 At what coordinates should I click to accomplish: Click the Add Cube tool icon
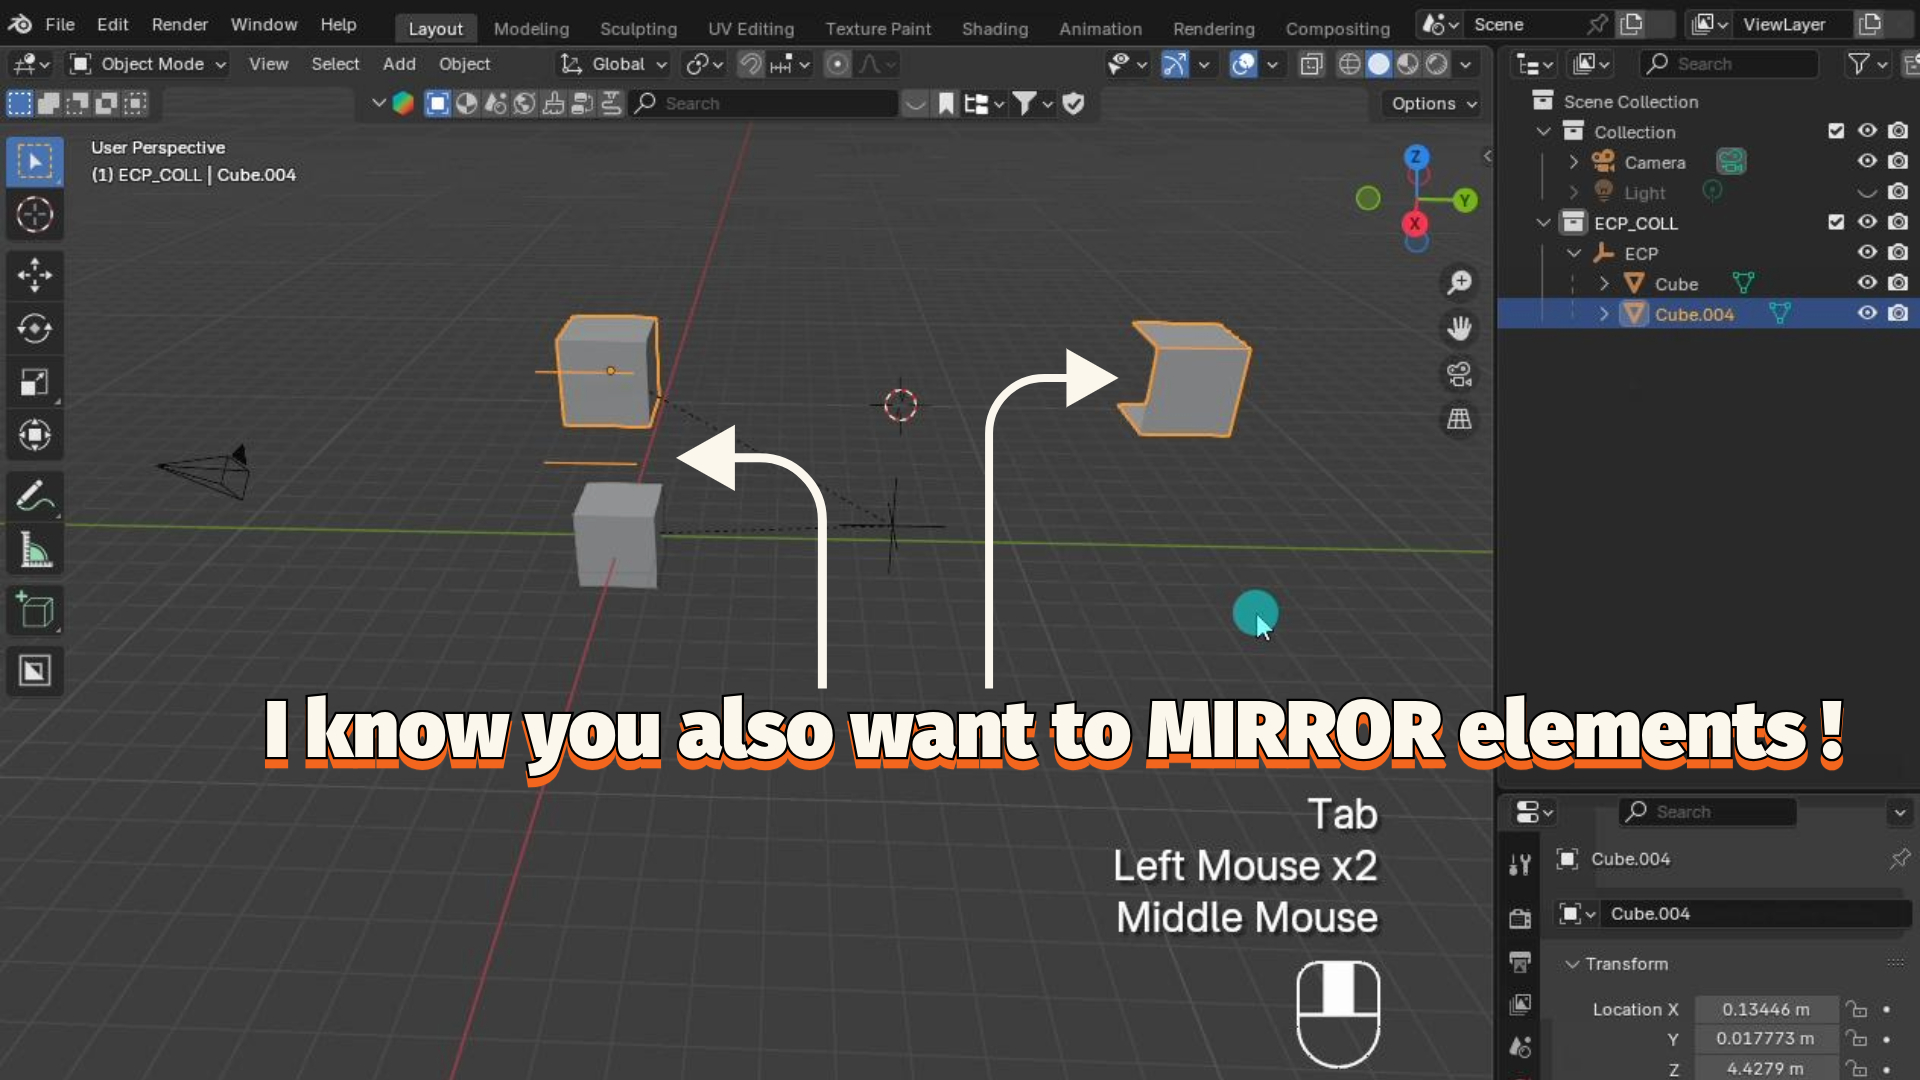35,610
